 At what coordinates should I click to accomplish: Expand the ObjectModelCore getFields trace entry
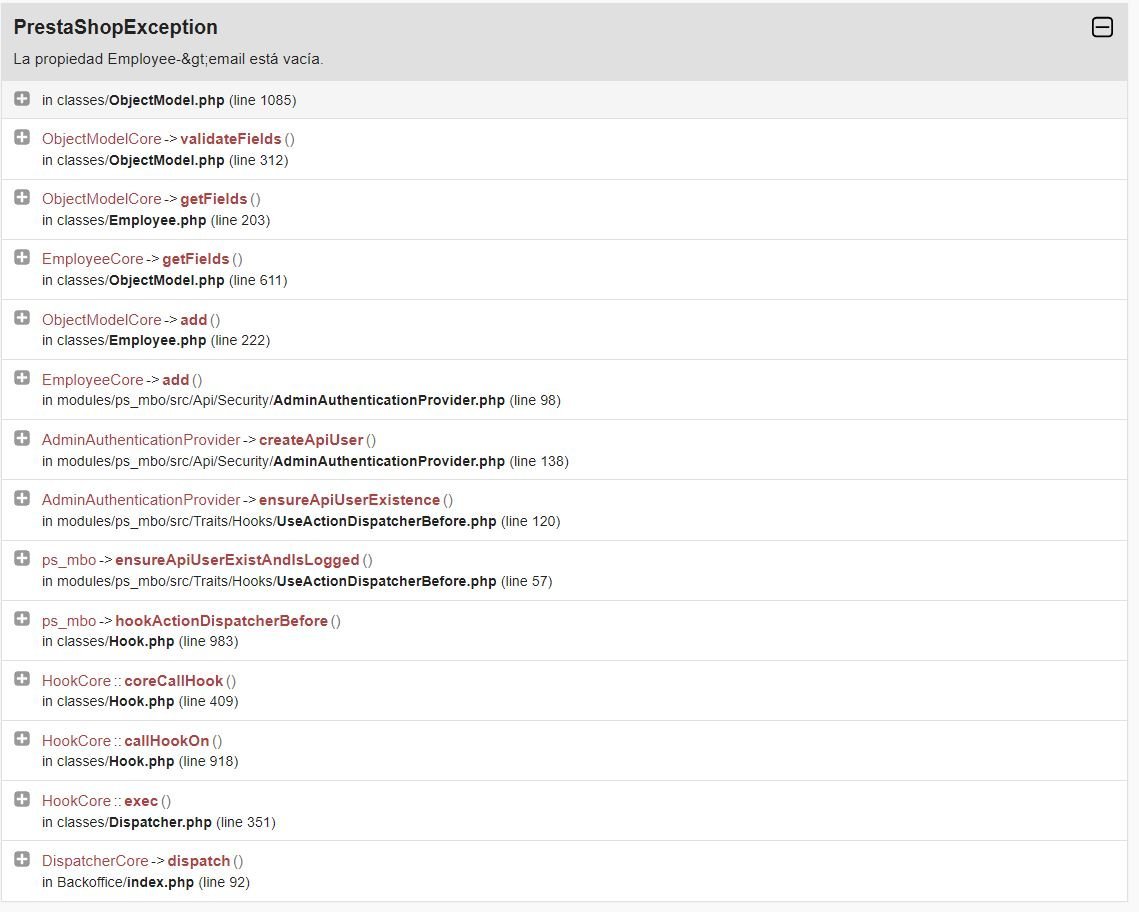(22, 198)
